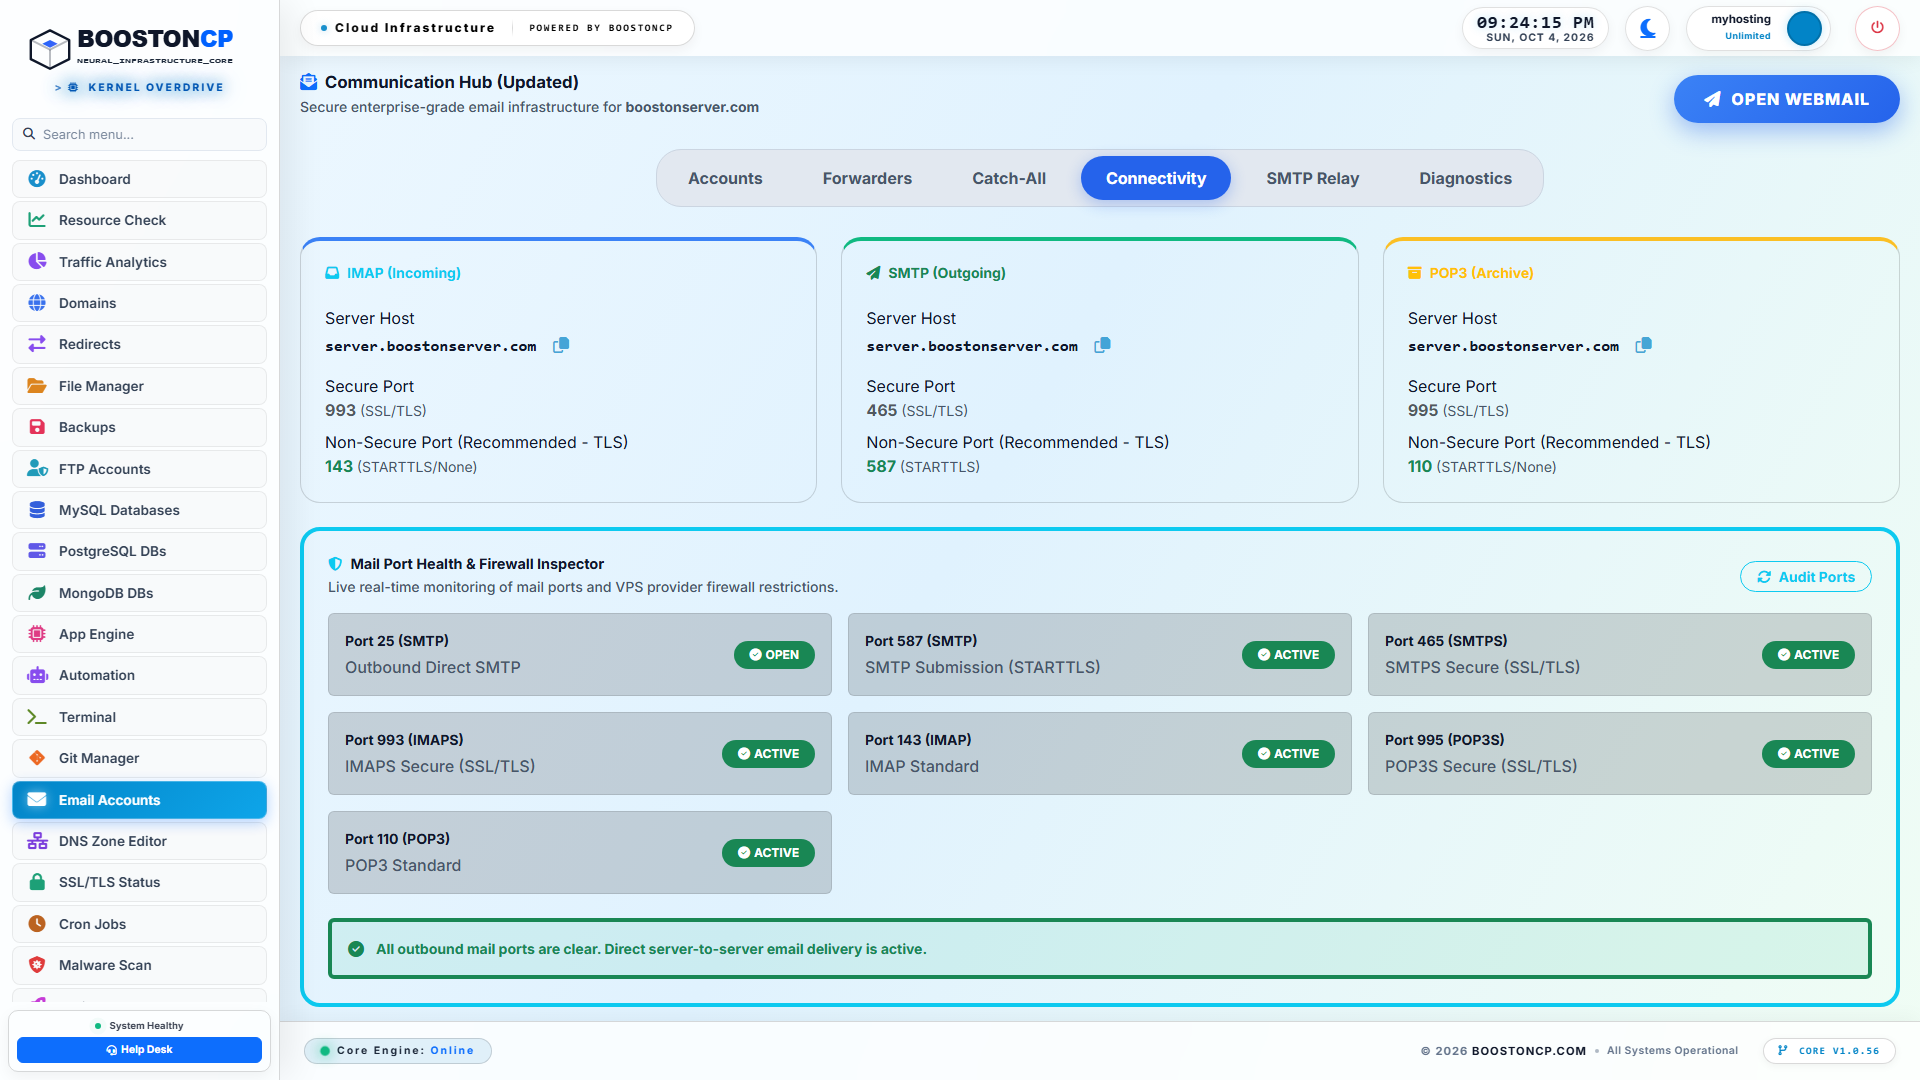Click the Traffic Analytics pie icon
Image resolution: width=1920 pixels, height=1080 pixels.
coord(37,261)
